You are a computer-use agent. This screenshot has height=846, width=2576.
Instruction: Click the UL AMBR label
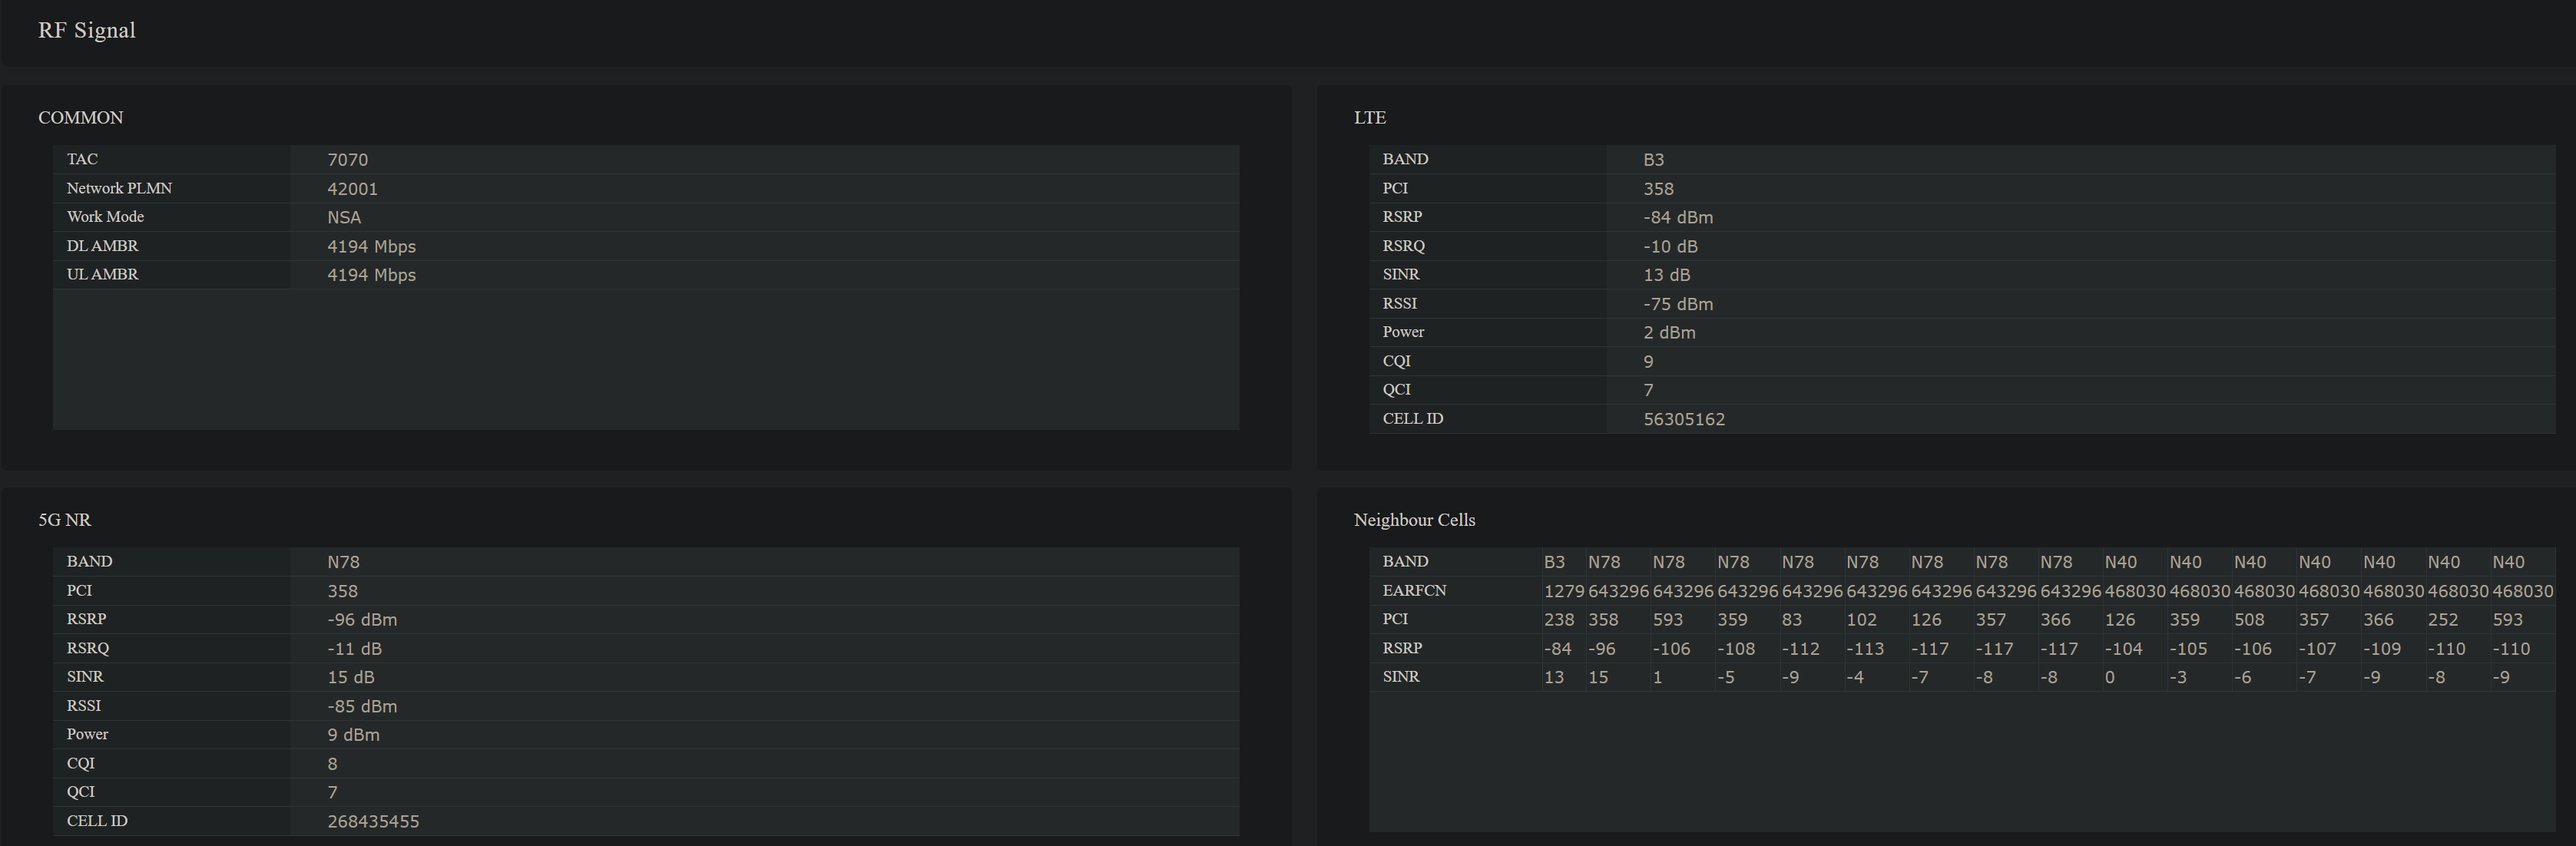[x=102, y=274]
